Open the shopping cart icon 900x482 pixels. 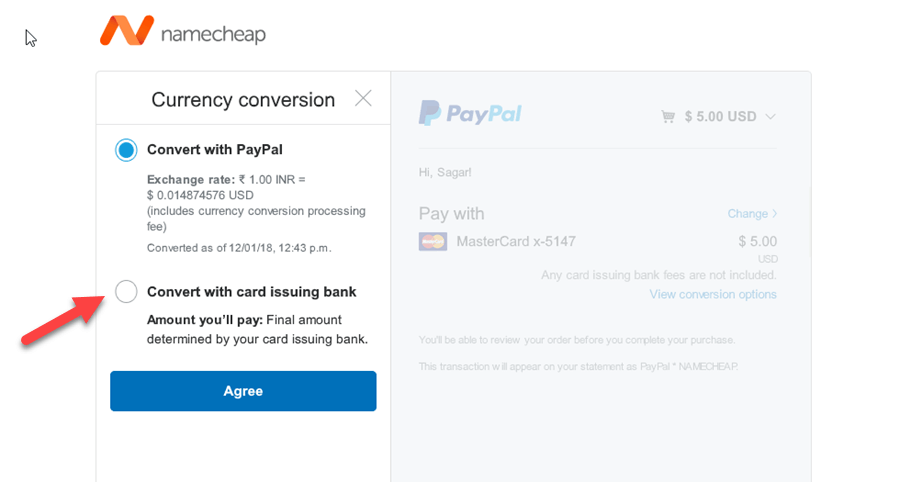pos(668,116)
